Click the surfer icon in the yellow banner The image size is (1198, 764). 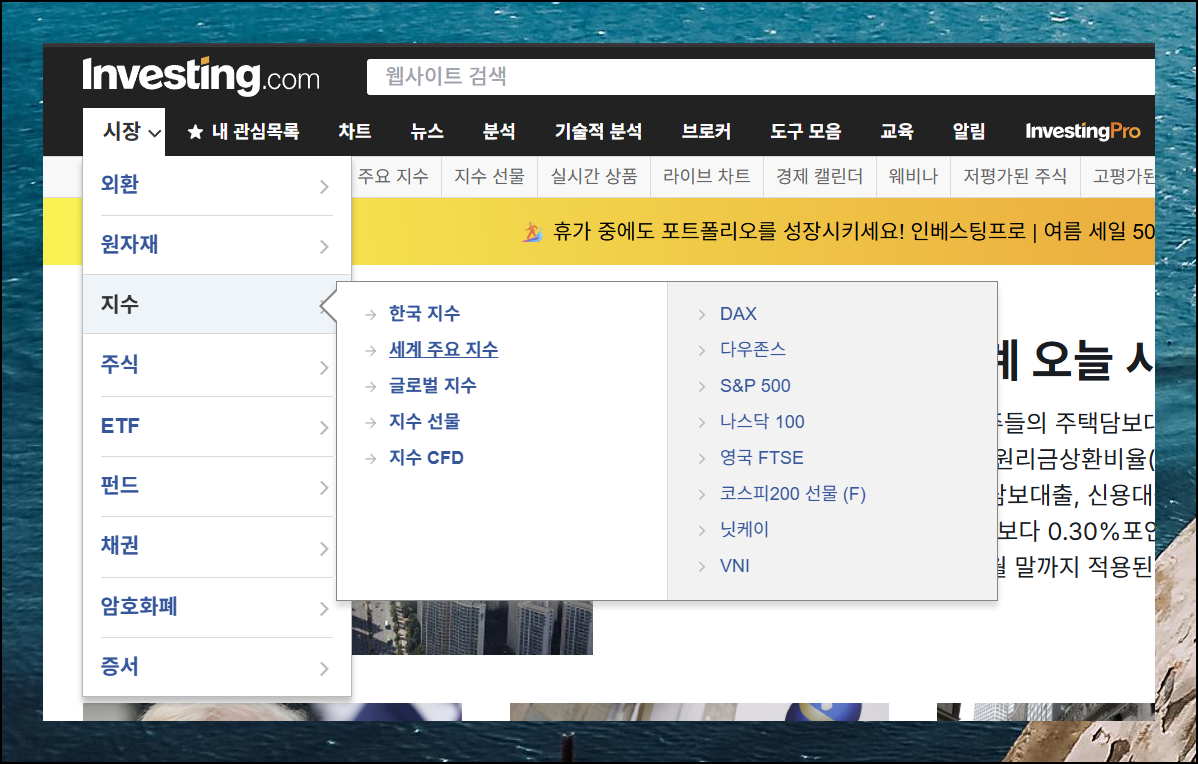[x=533, y=231]
